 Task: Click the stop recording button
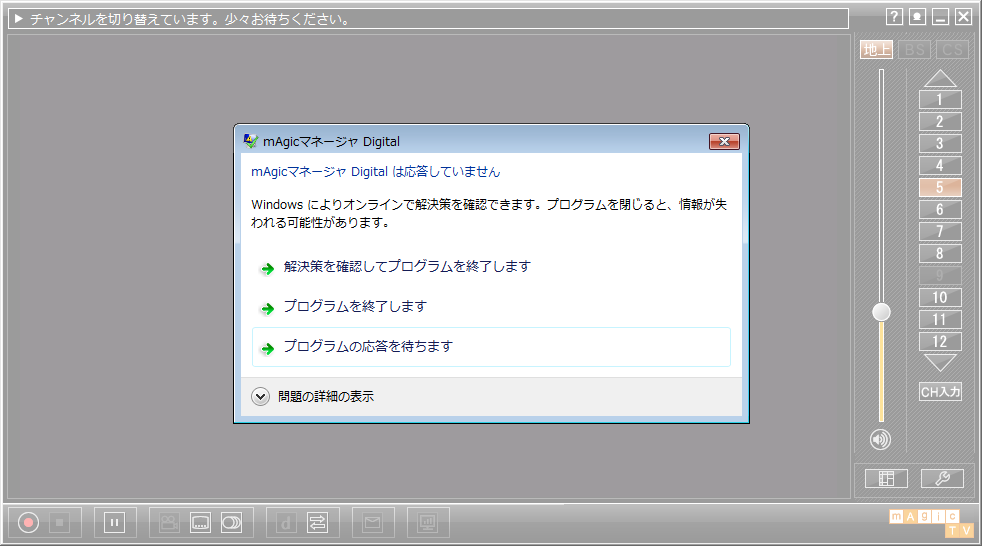(59, 522)
